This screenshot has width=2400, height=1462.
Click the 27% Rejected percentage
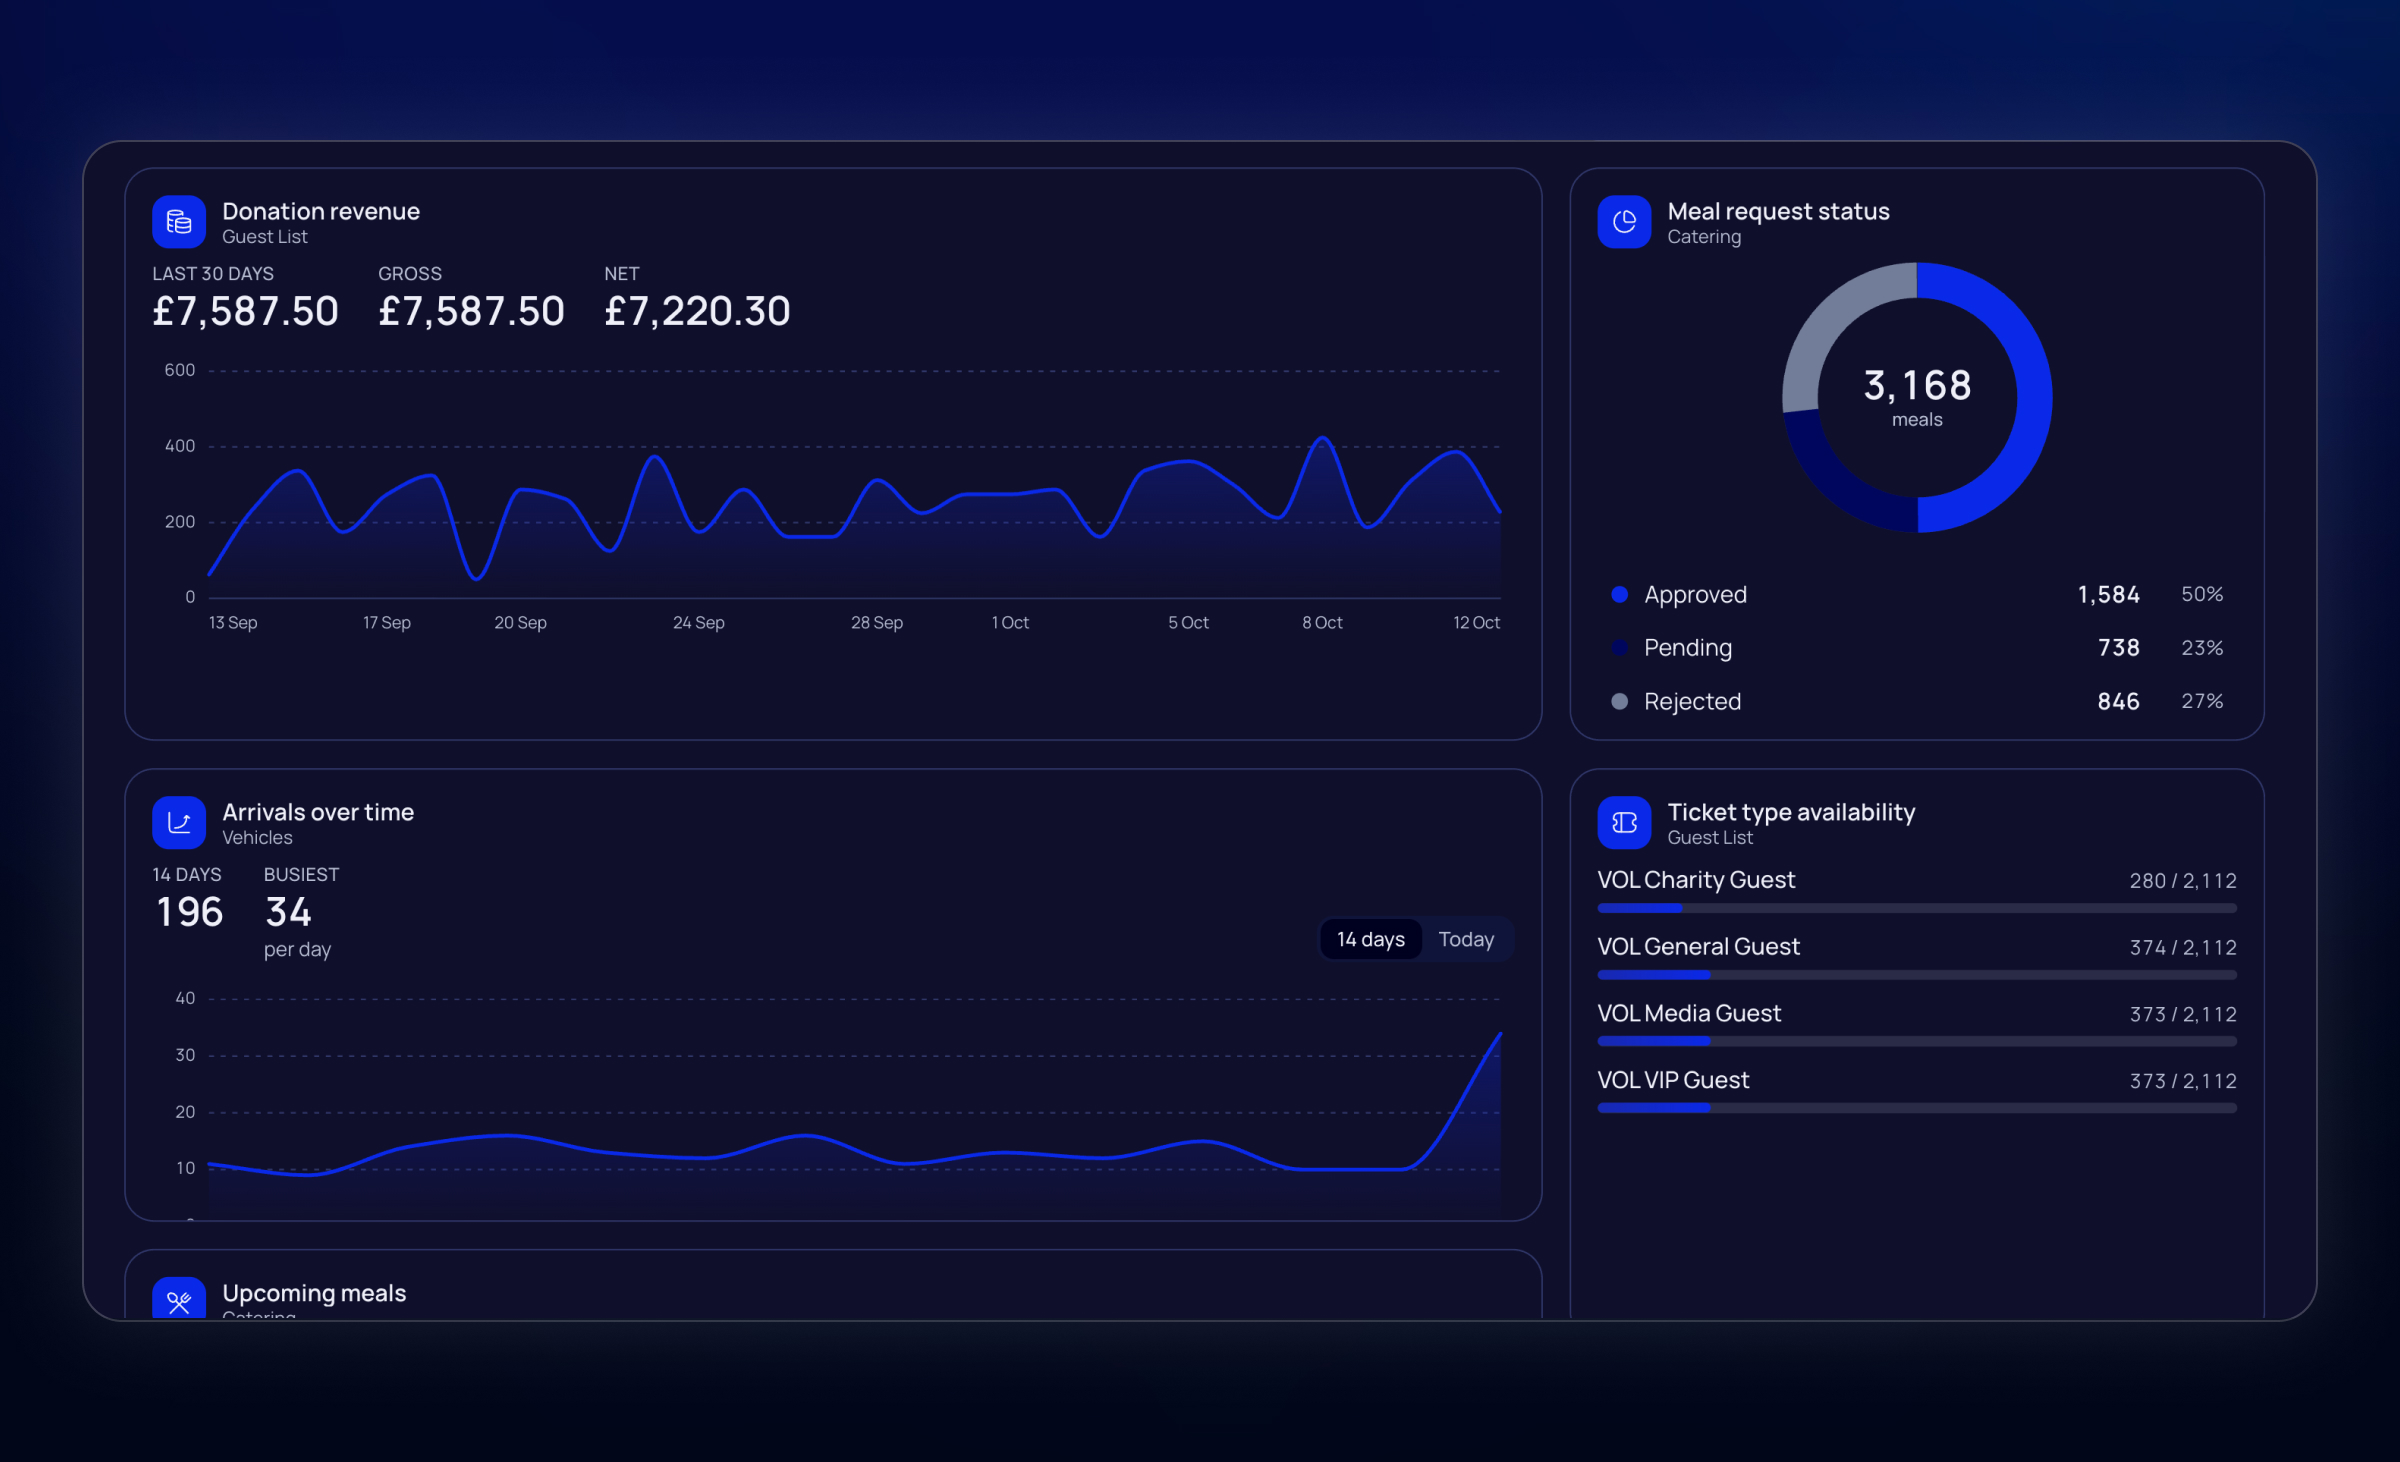click(x=2202, y=701)
